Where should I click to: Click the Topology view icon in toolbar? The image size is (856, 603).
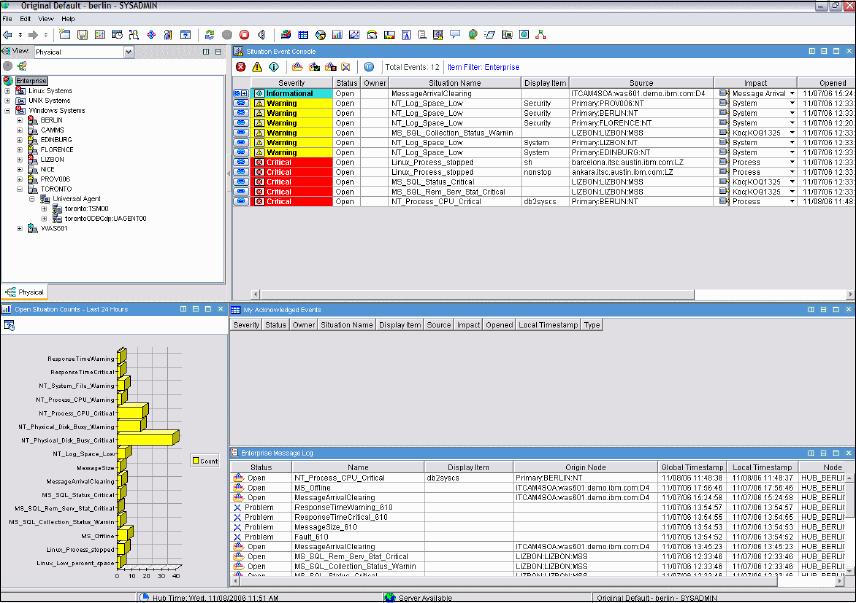coord(540,35)
